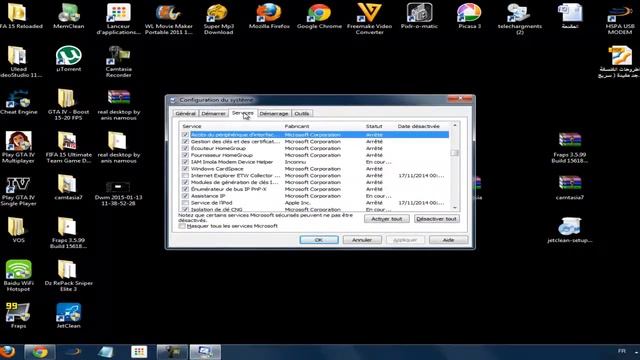640x360 pixels.
Task: Click services list scrollbar up arrow
Action: point(455,126)
